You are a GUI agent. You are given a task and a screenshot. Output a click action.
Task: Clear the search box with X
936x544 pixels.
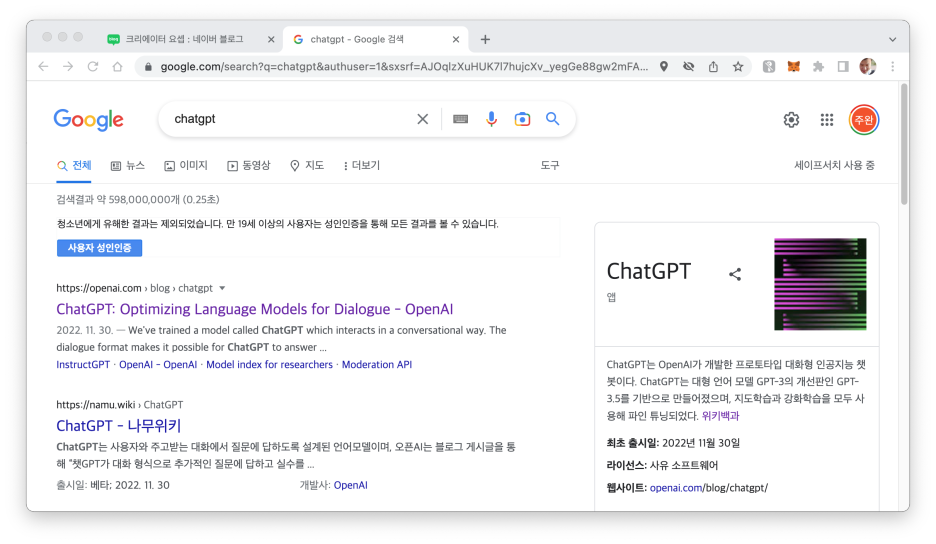click(423, 119)
